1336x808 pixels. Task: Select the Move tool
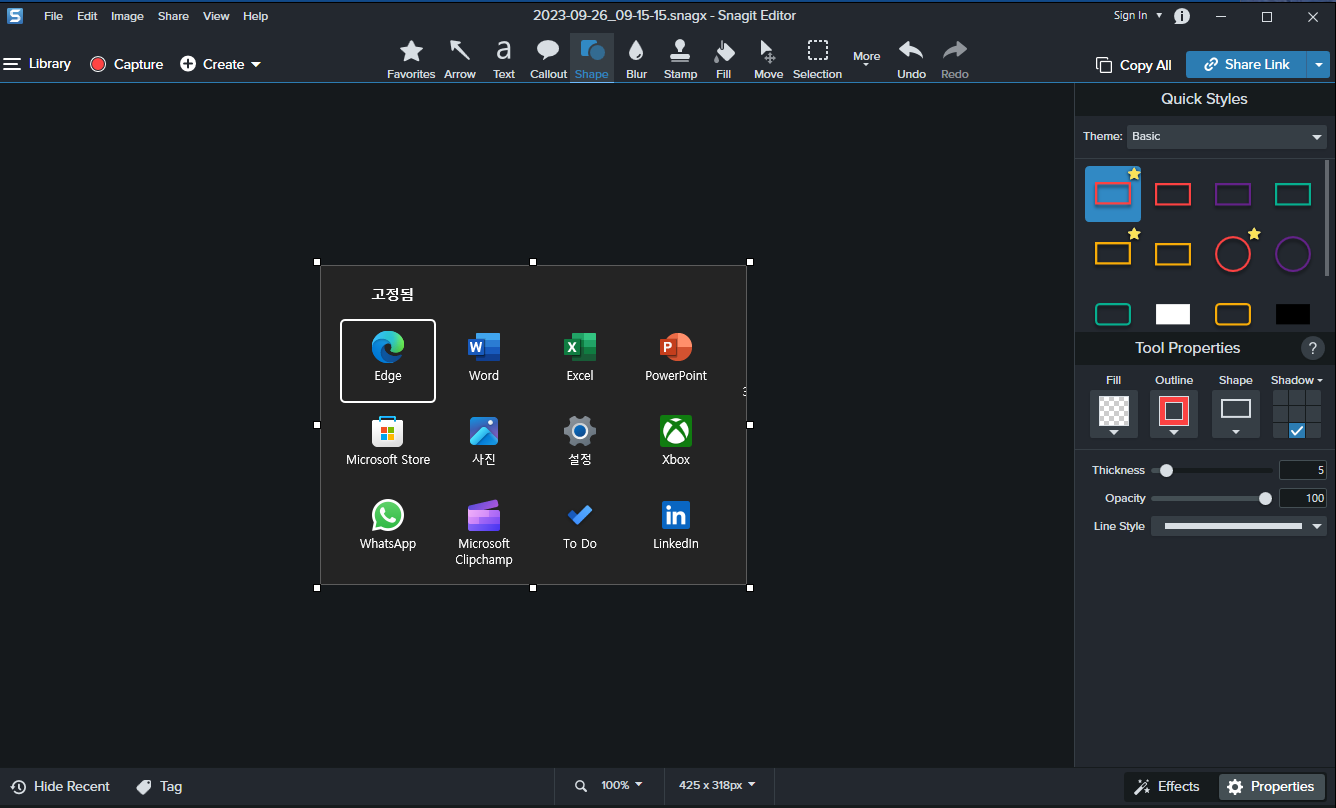pyautogui.click(x=768, y=59)
